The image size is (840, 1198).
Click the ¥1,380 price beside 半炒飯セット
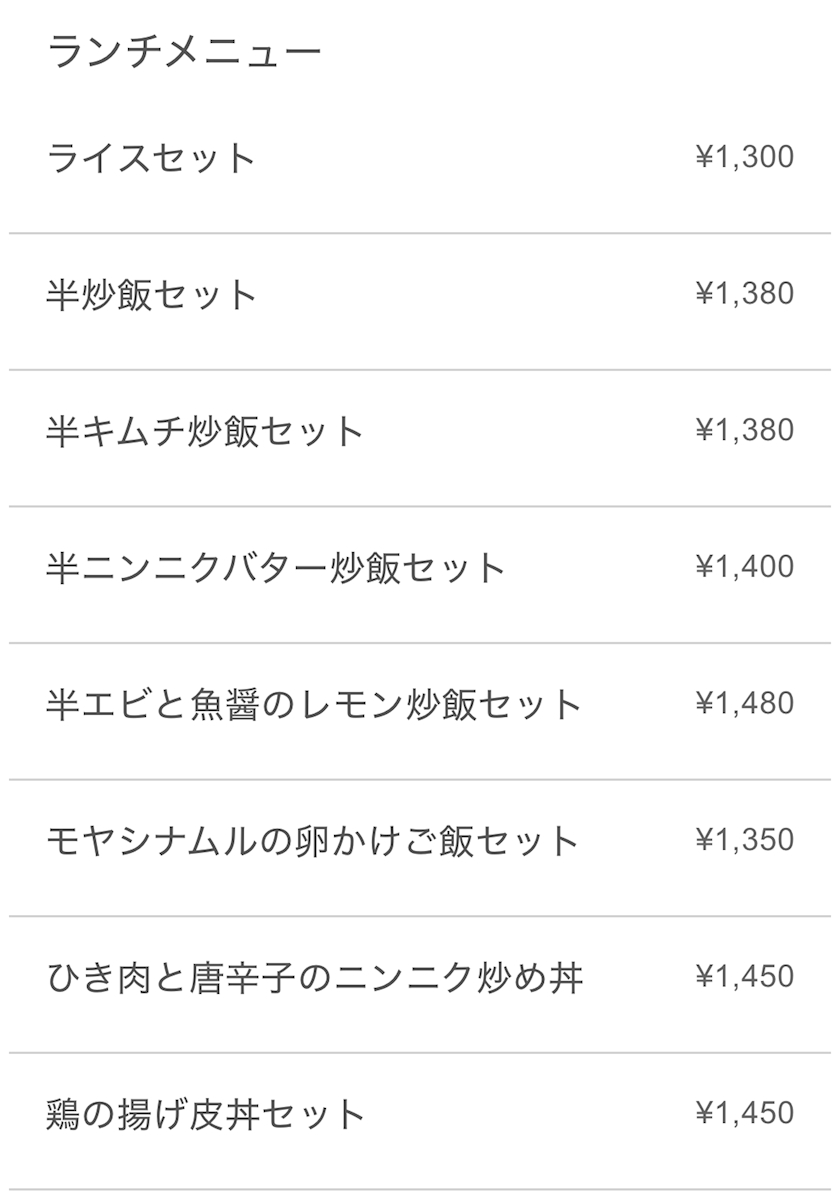[744, 294]
